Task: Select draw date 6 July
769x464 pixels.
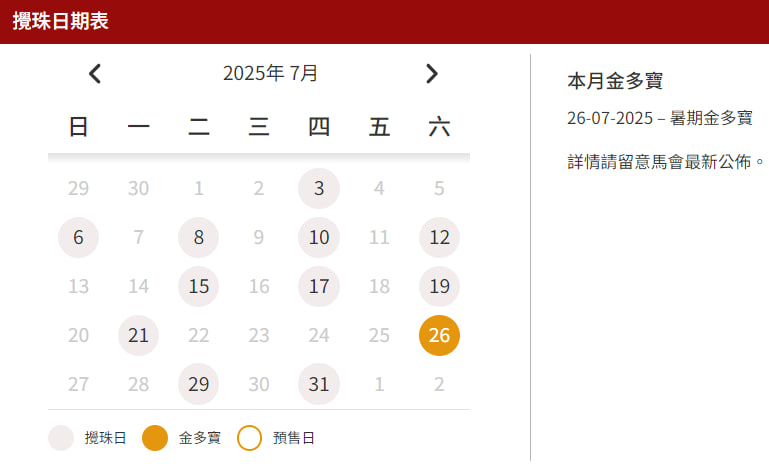Action: [x=79, y=238]
